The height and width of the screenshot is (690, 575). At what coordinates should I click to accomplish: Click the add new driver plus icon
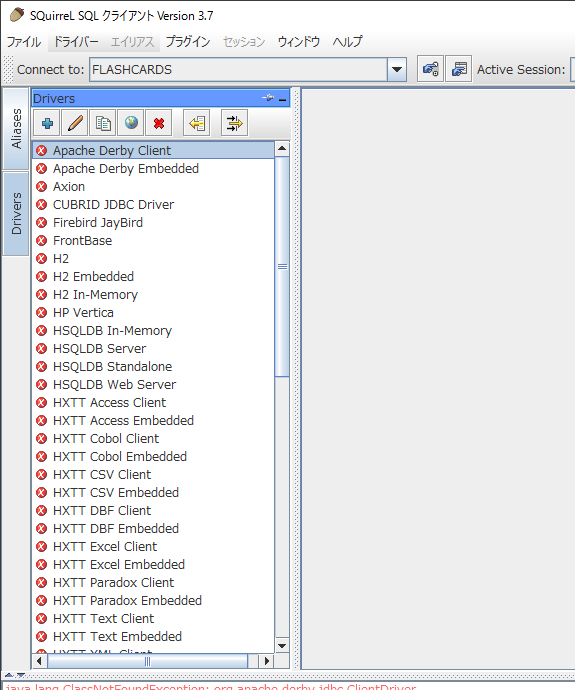(x=47, y=123)
